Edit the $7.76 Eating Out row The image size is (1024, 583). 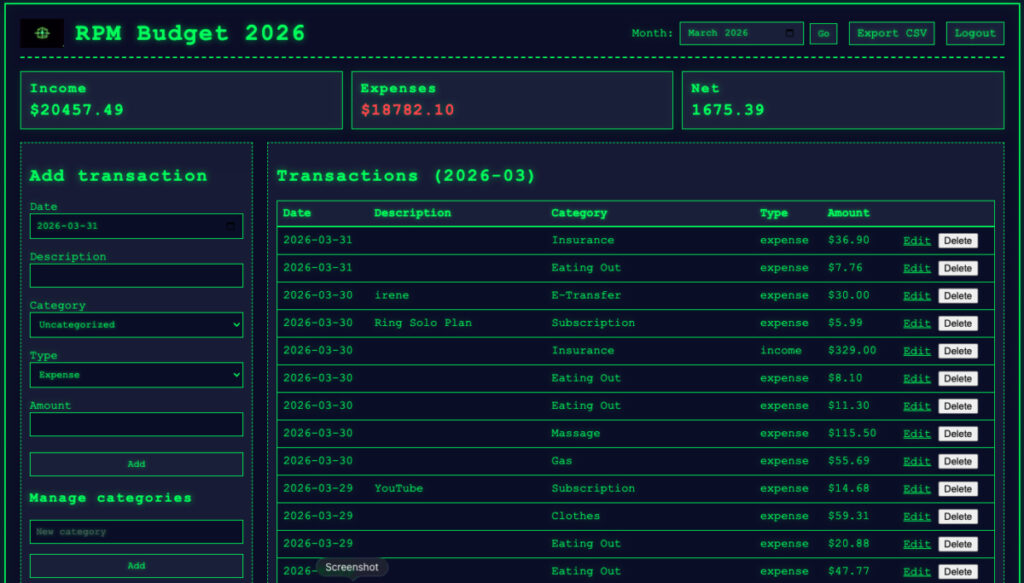click(917, 268)
